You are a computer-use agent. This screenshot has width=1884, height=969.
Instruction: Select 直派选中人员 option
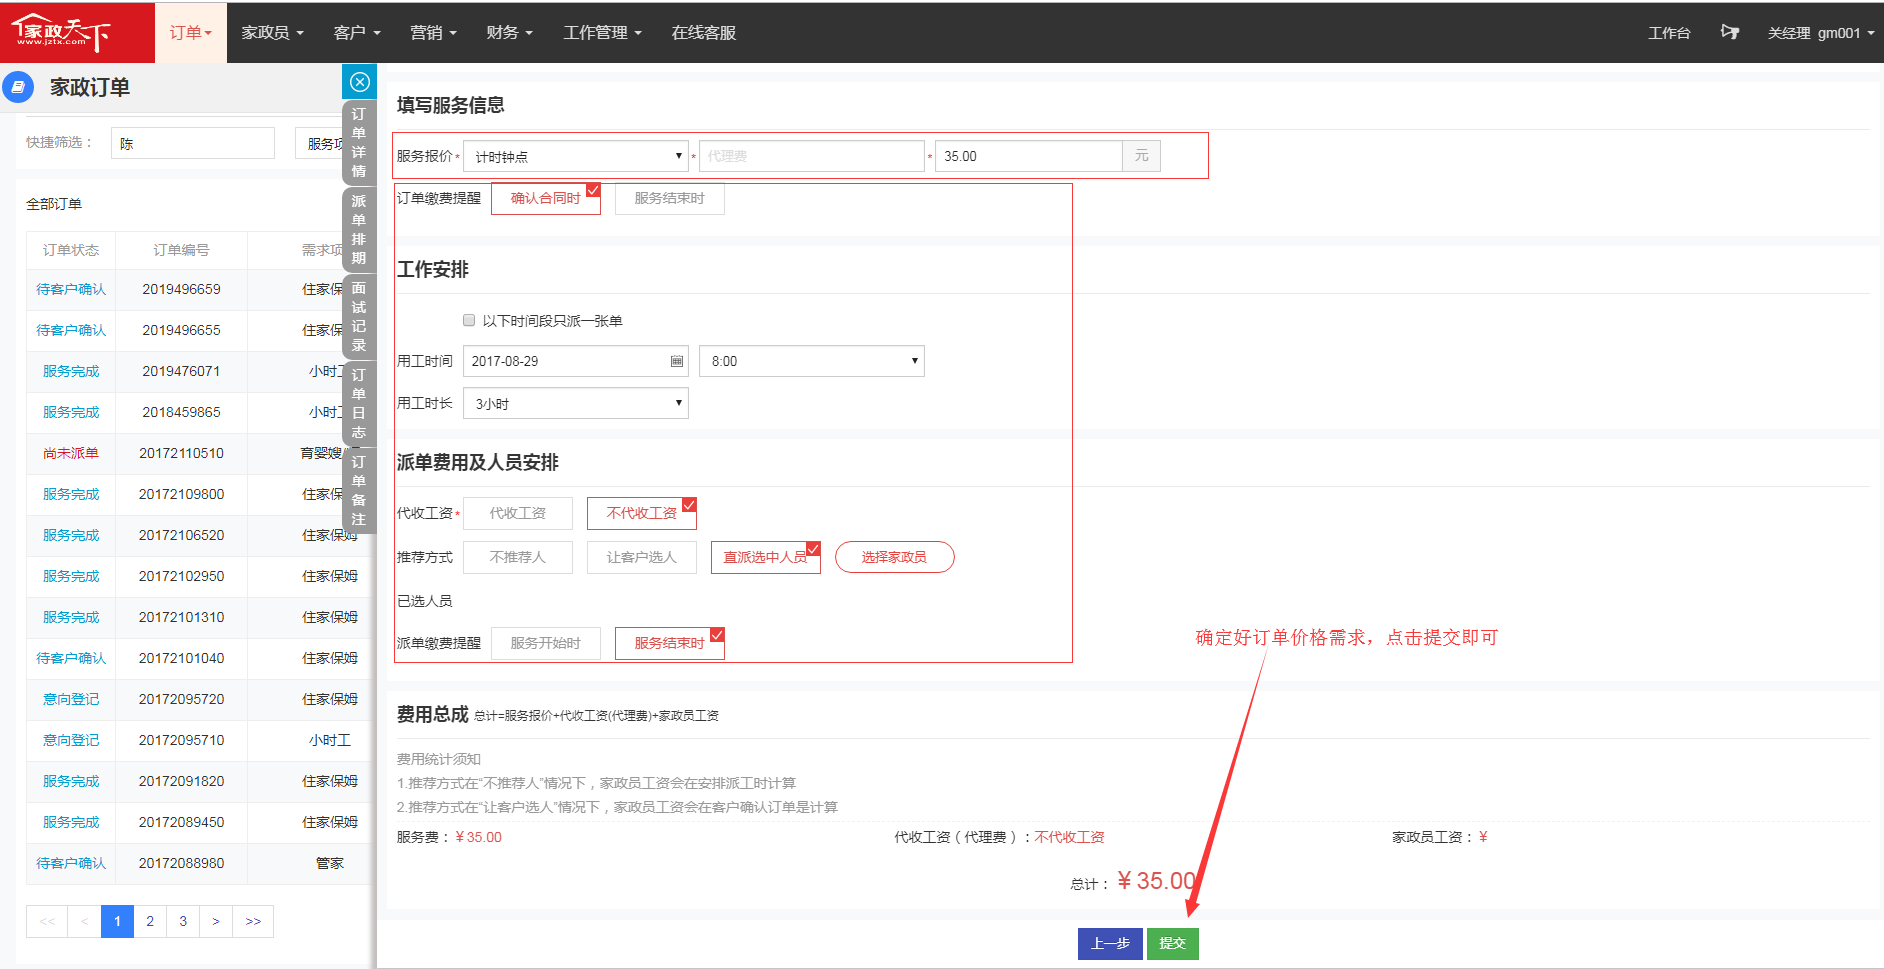(x=766, y=557)
